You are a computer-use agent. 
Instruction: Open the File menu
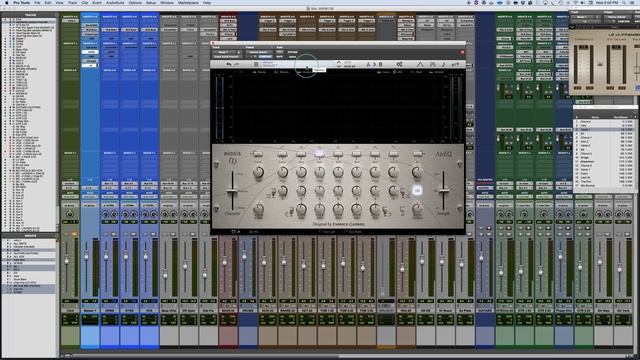click(37, 2)
